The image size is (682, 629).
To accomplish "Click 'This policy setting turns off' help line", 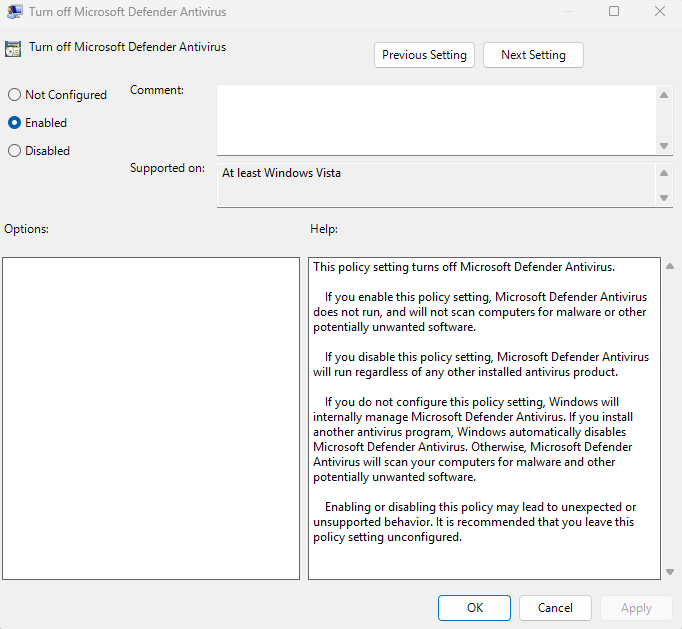I will (464, 267).
